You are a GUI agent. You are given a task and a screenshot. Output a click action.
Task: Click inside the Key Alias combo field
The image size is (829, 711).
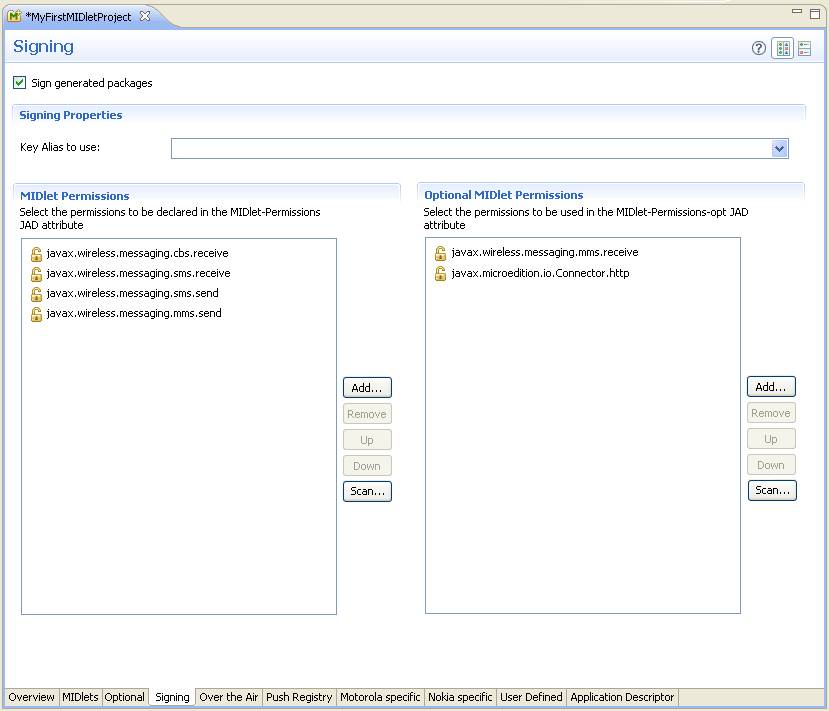click(x=470, y=149)
